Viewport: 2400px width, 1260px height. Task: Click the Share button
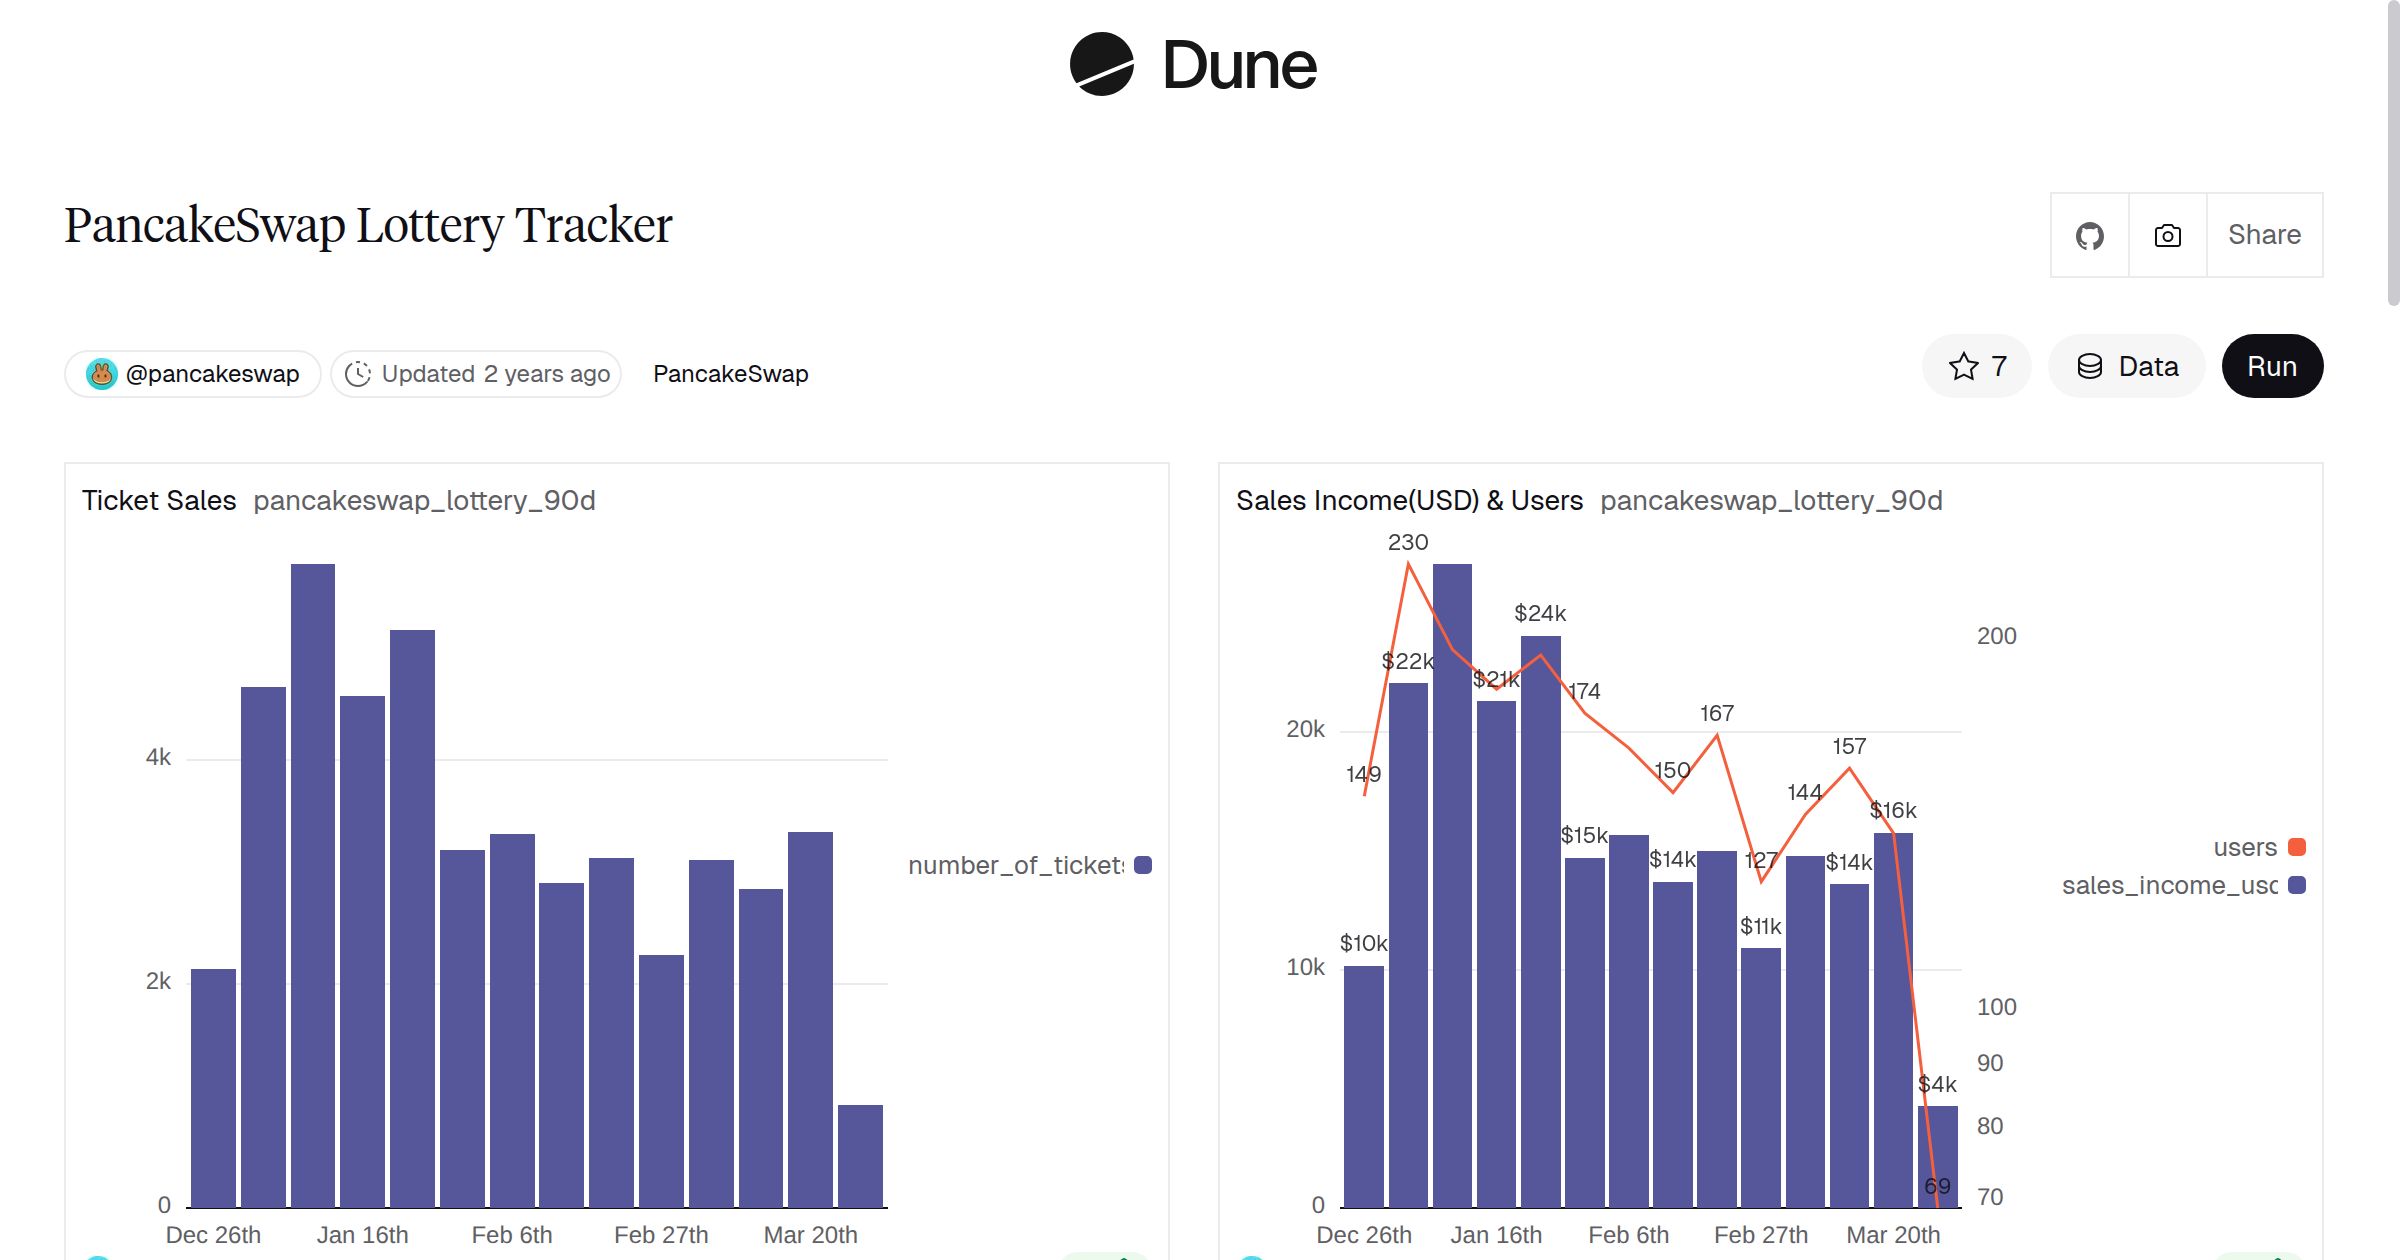[2263, 234]
